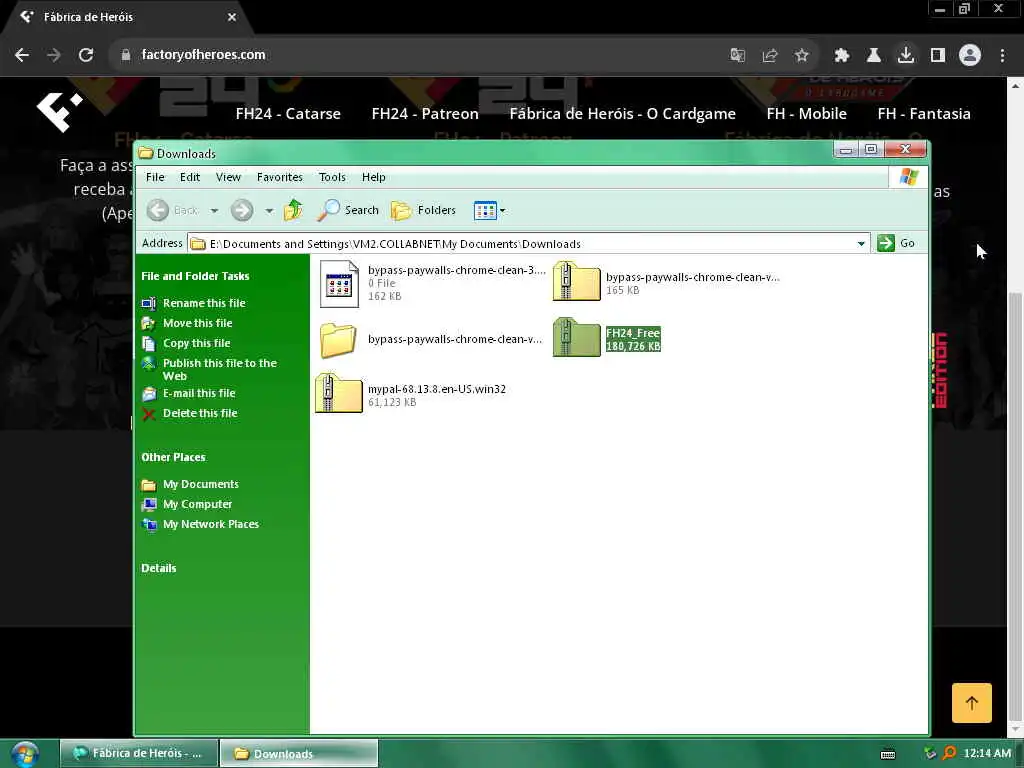This screenshot has width=1024, height=768.
Task: Close the Fábrica de Heróis tab
Action: (232, 18)
